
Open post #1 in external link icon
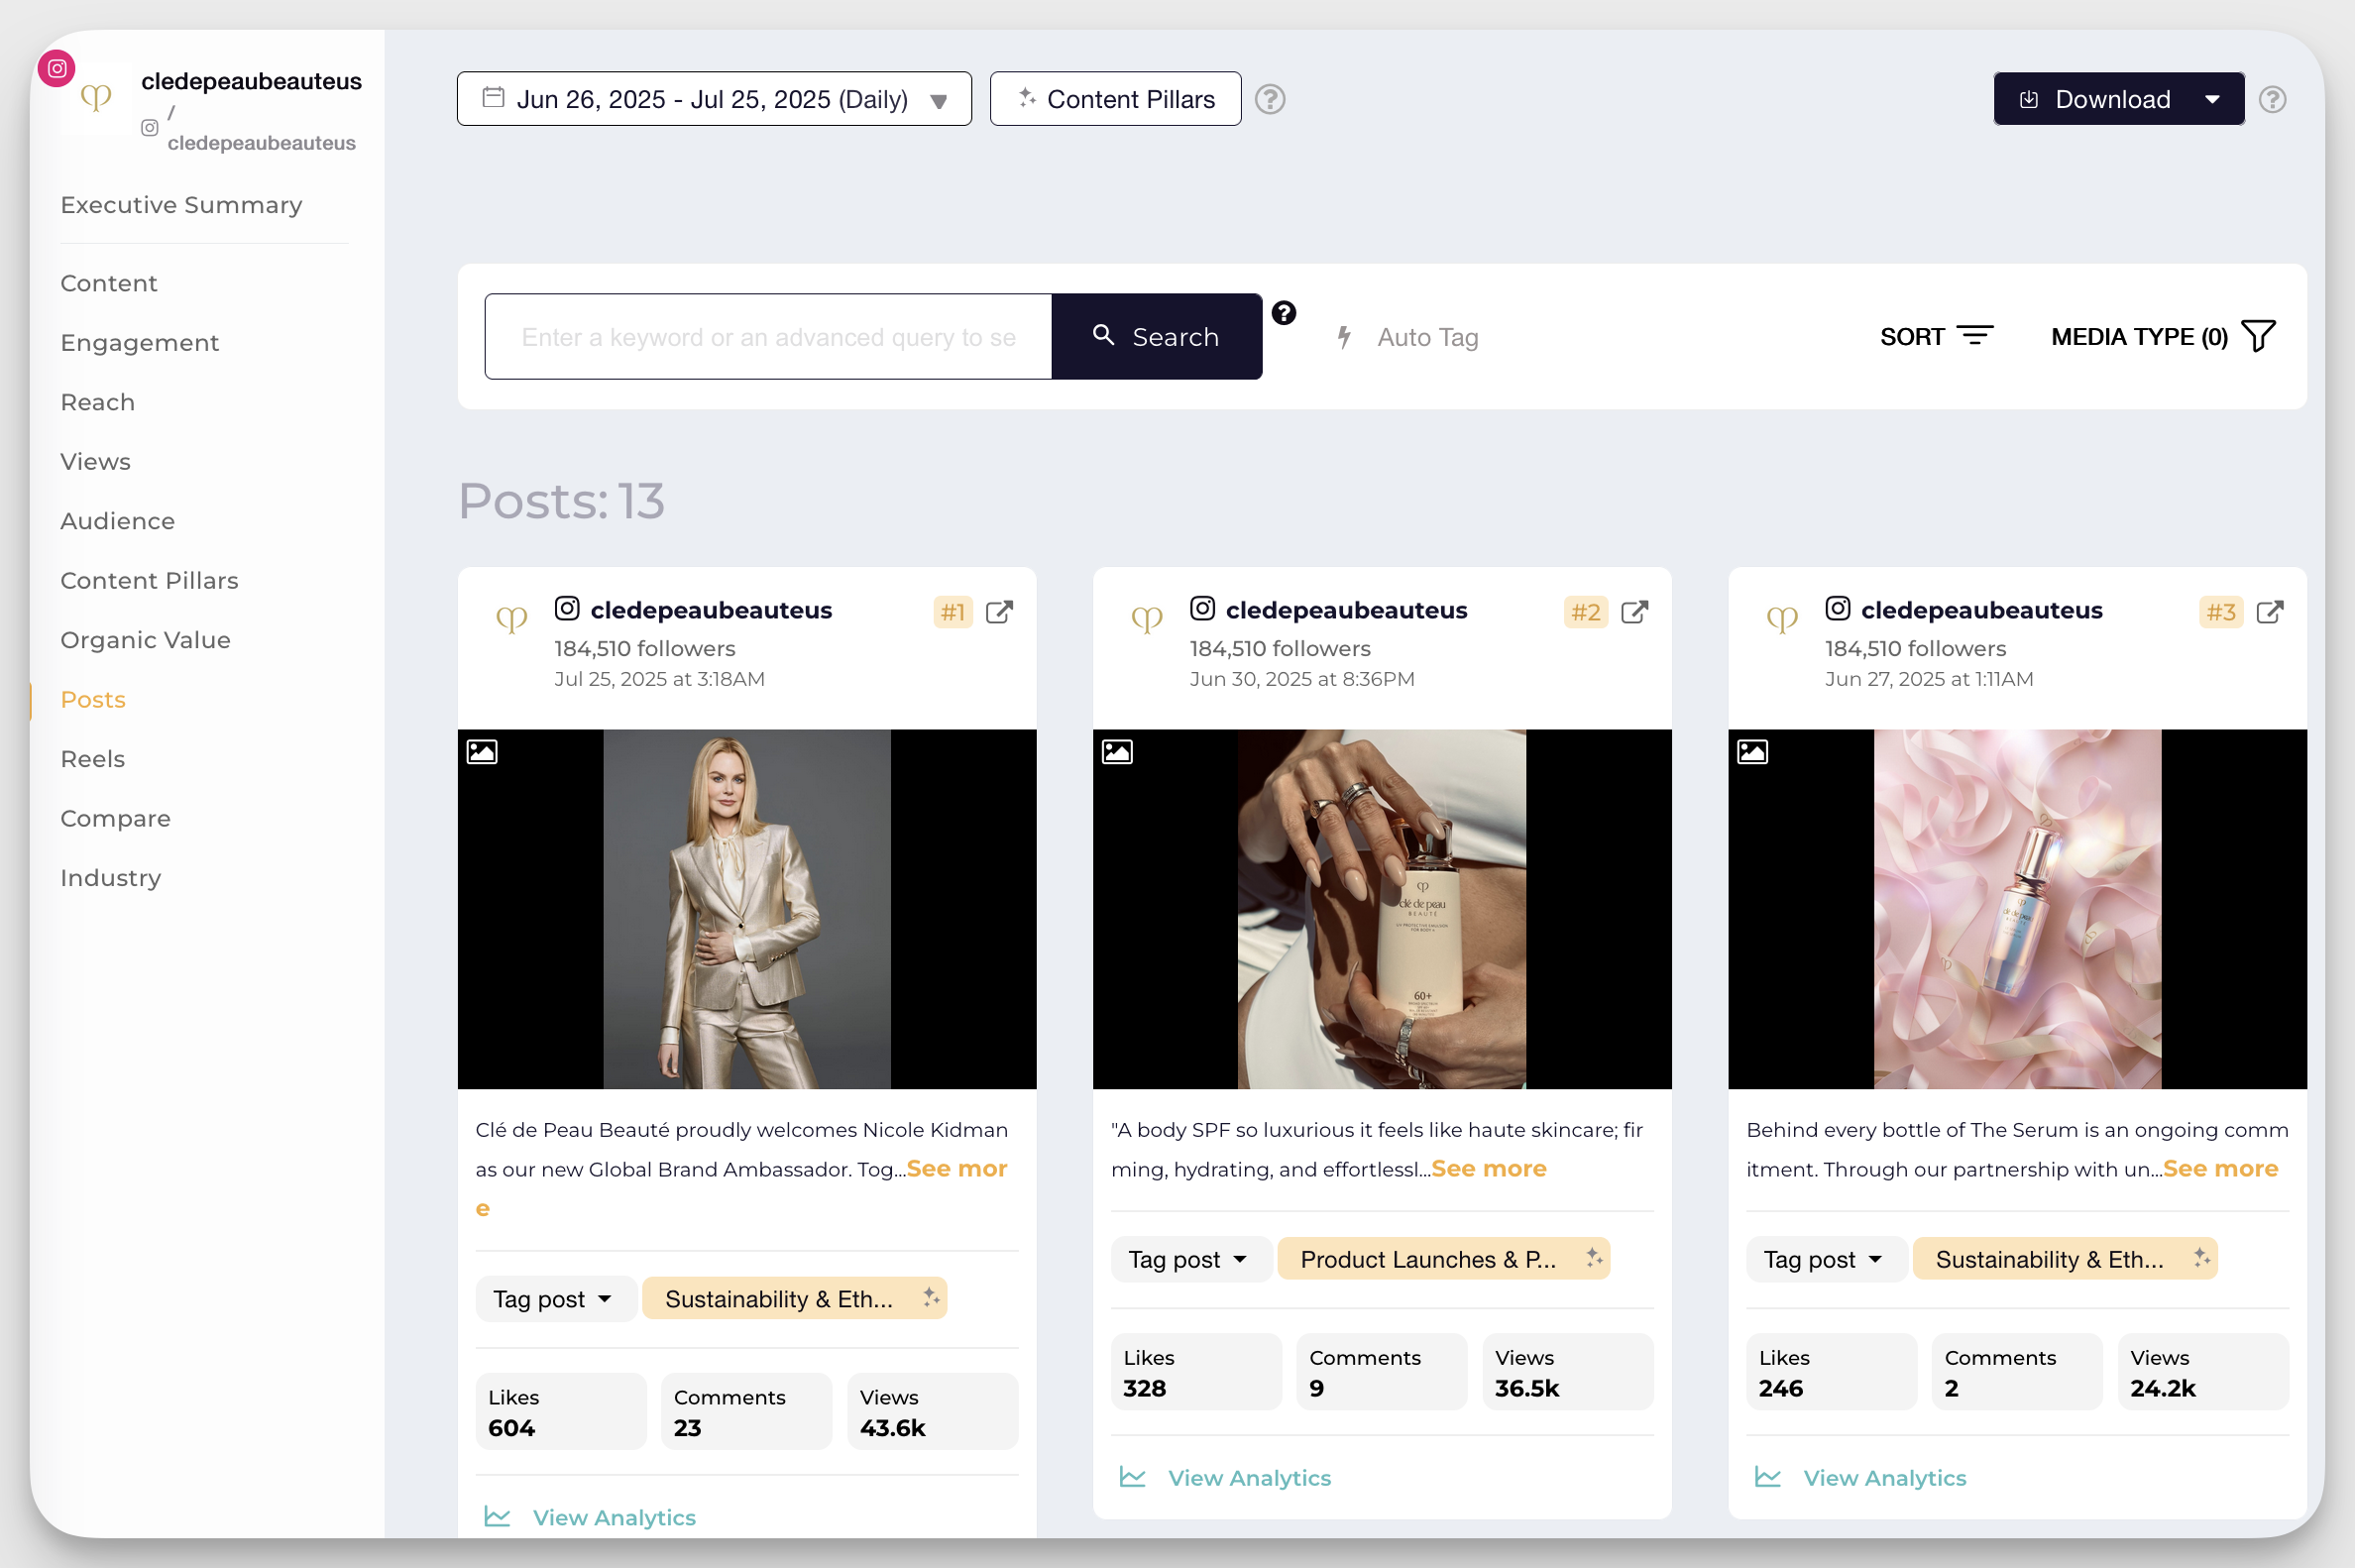(x=999, y=612)
